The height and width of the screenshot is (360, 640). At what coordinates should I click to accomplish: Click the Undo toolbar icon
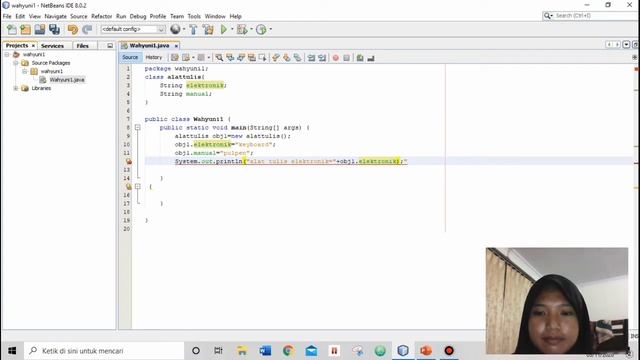[73, 29]
